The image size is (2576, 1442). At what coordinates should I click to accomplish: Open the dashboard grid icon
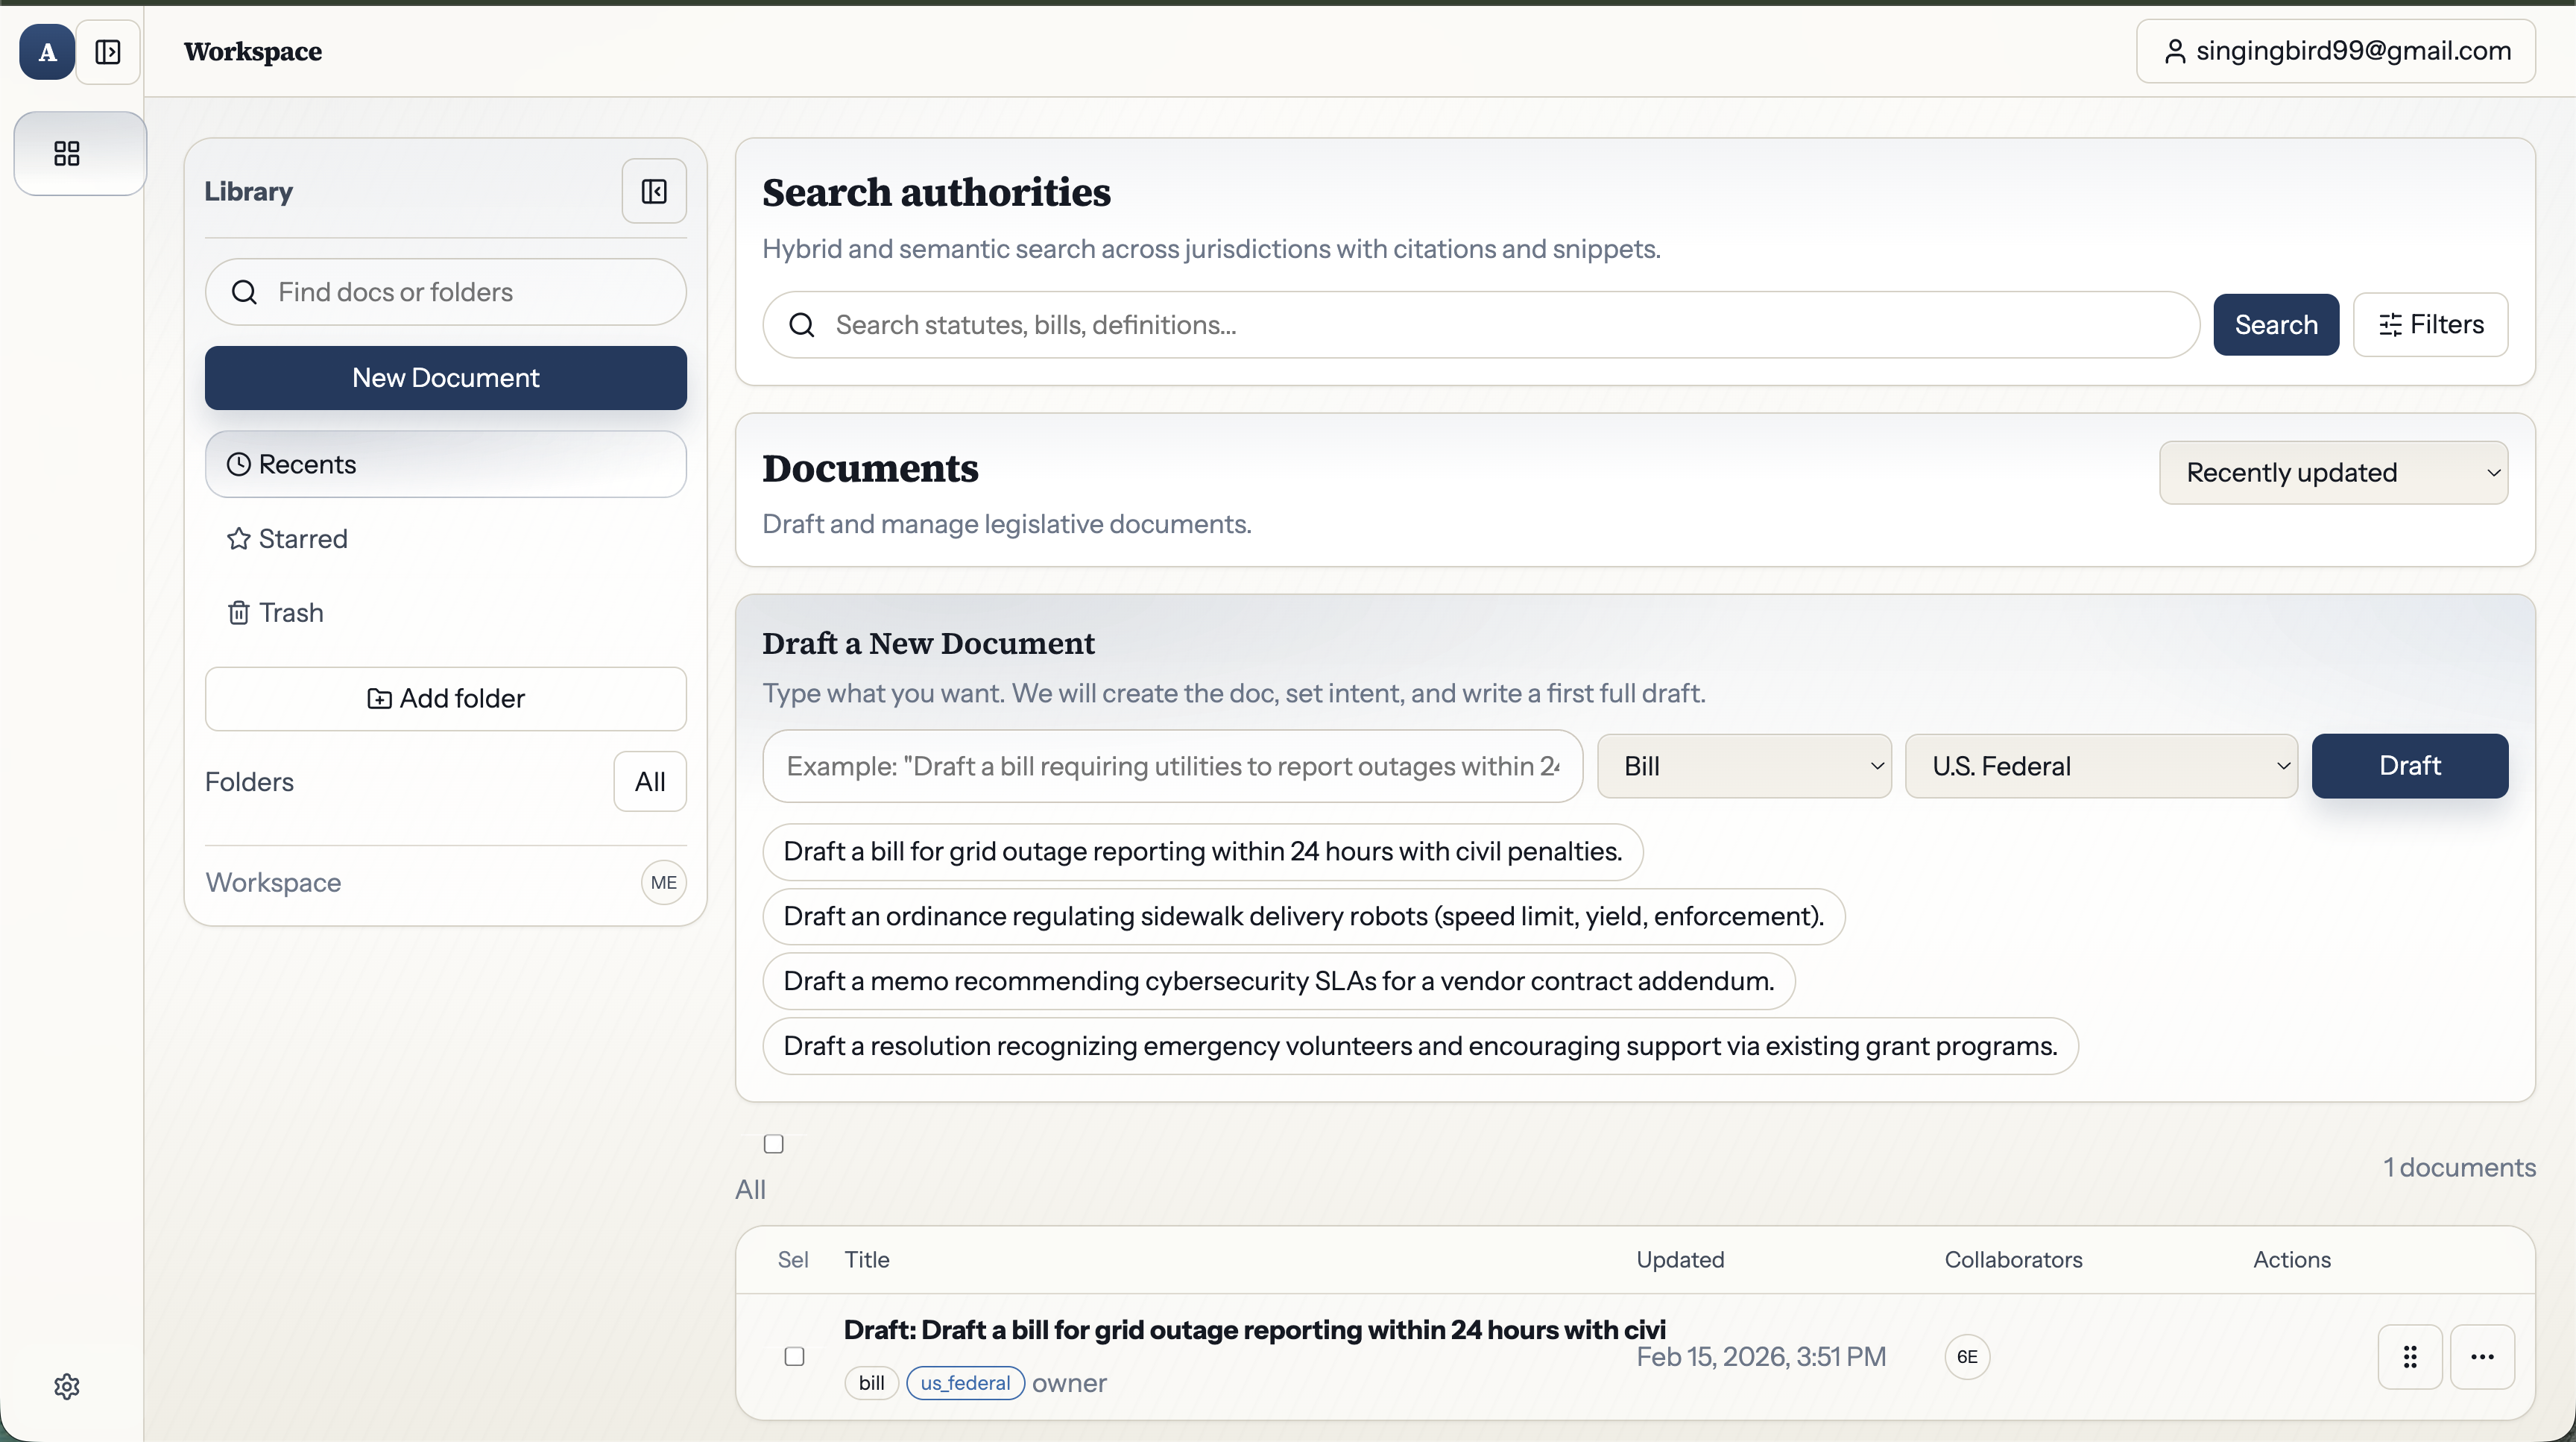[67, 153]
